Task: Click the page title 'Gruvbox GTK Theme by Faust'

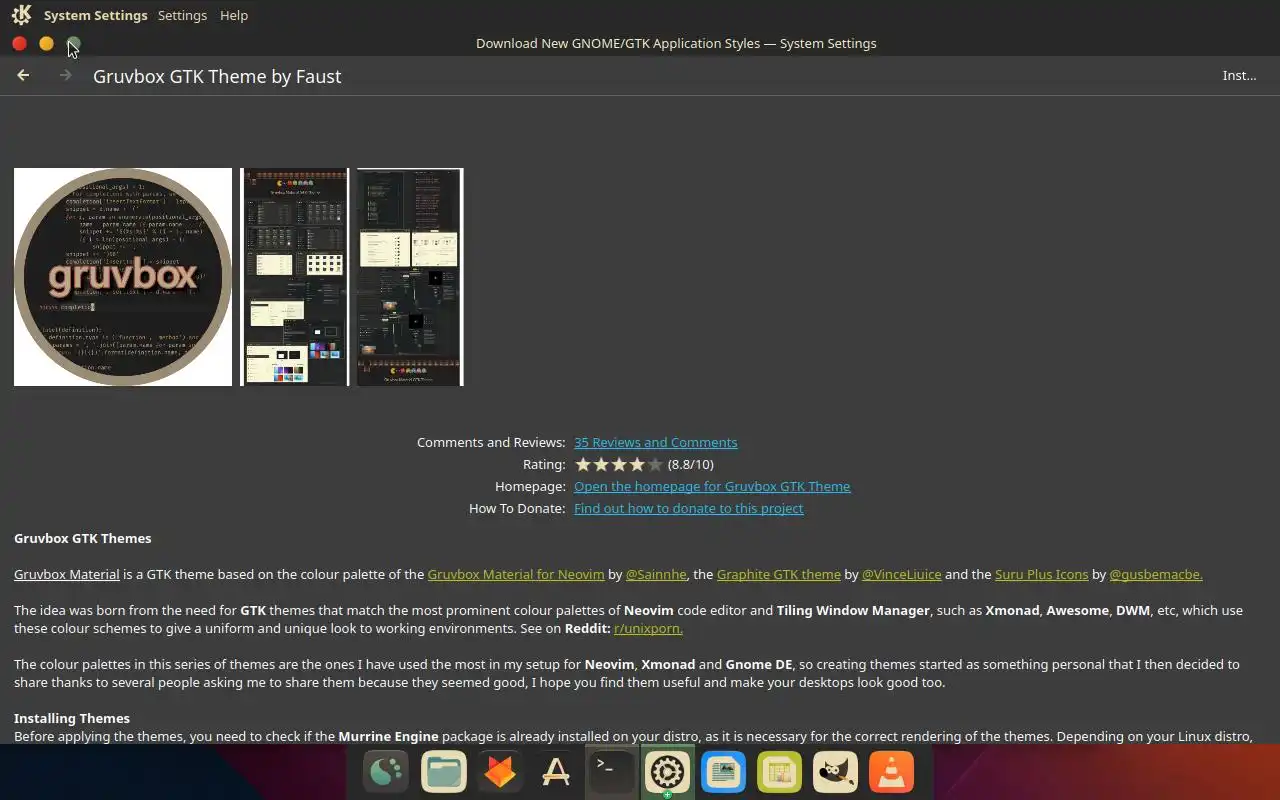Action: (x=217, y=76)
